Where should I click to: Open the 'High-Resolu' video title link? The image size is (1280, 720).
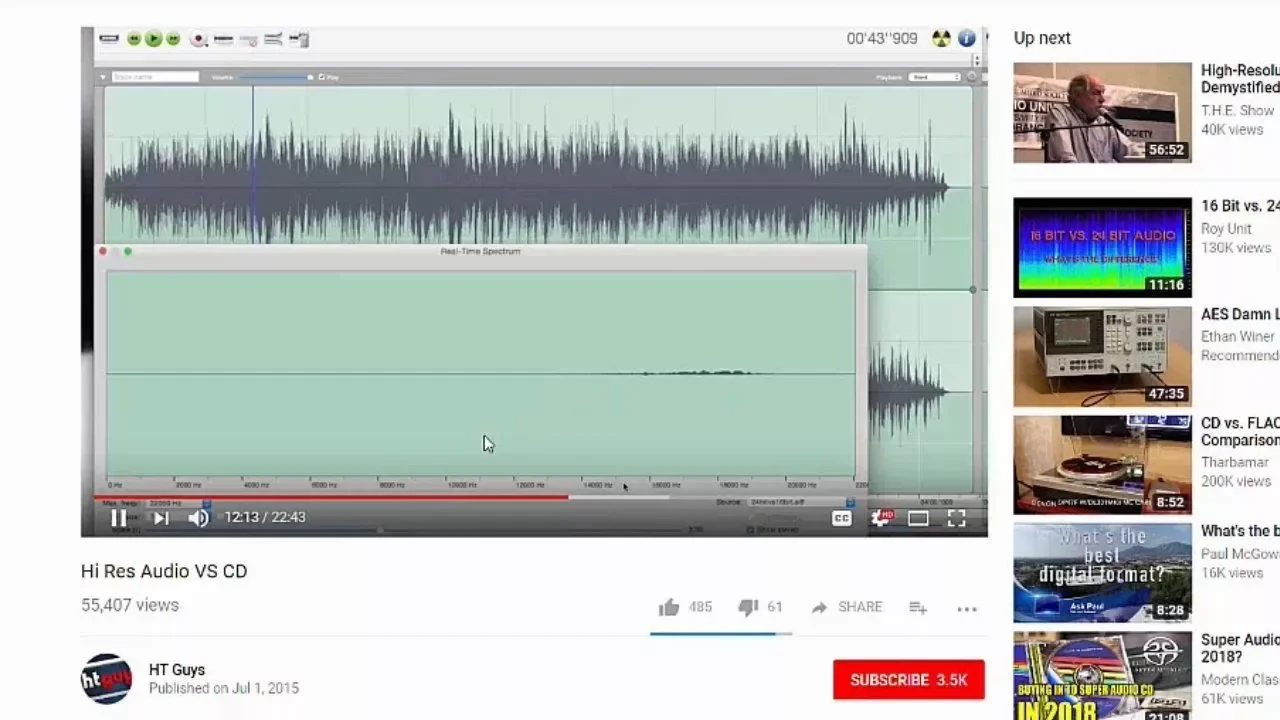point(1240,79)
